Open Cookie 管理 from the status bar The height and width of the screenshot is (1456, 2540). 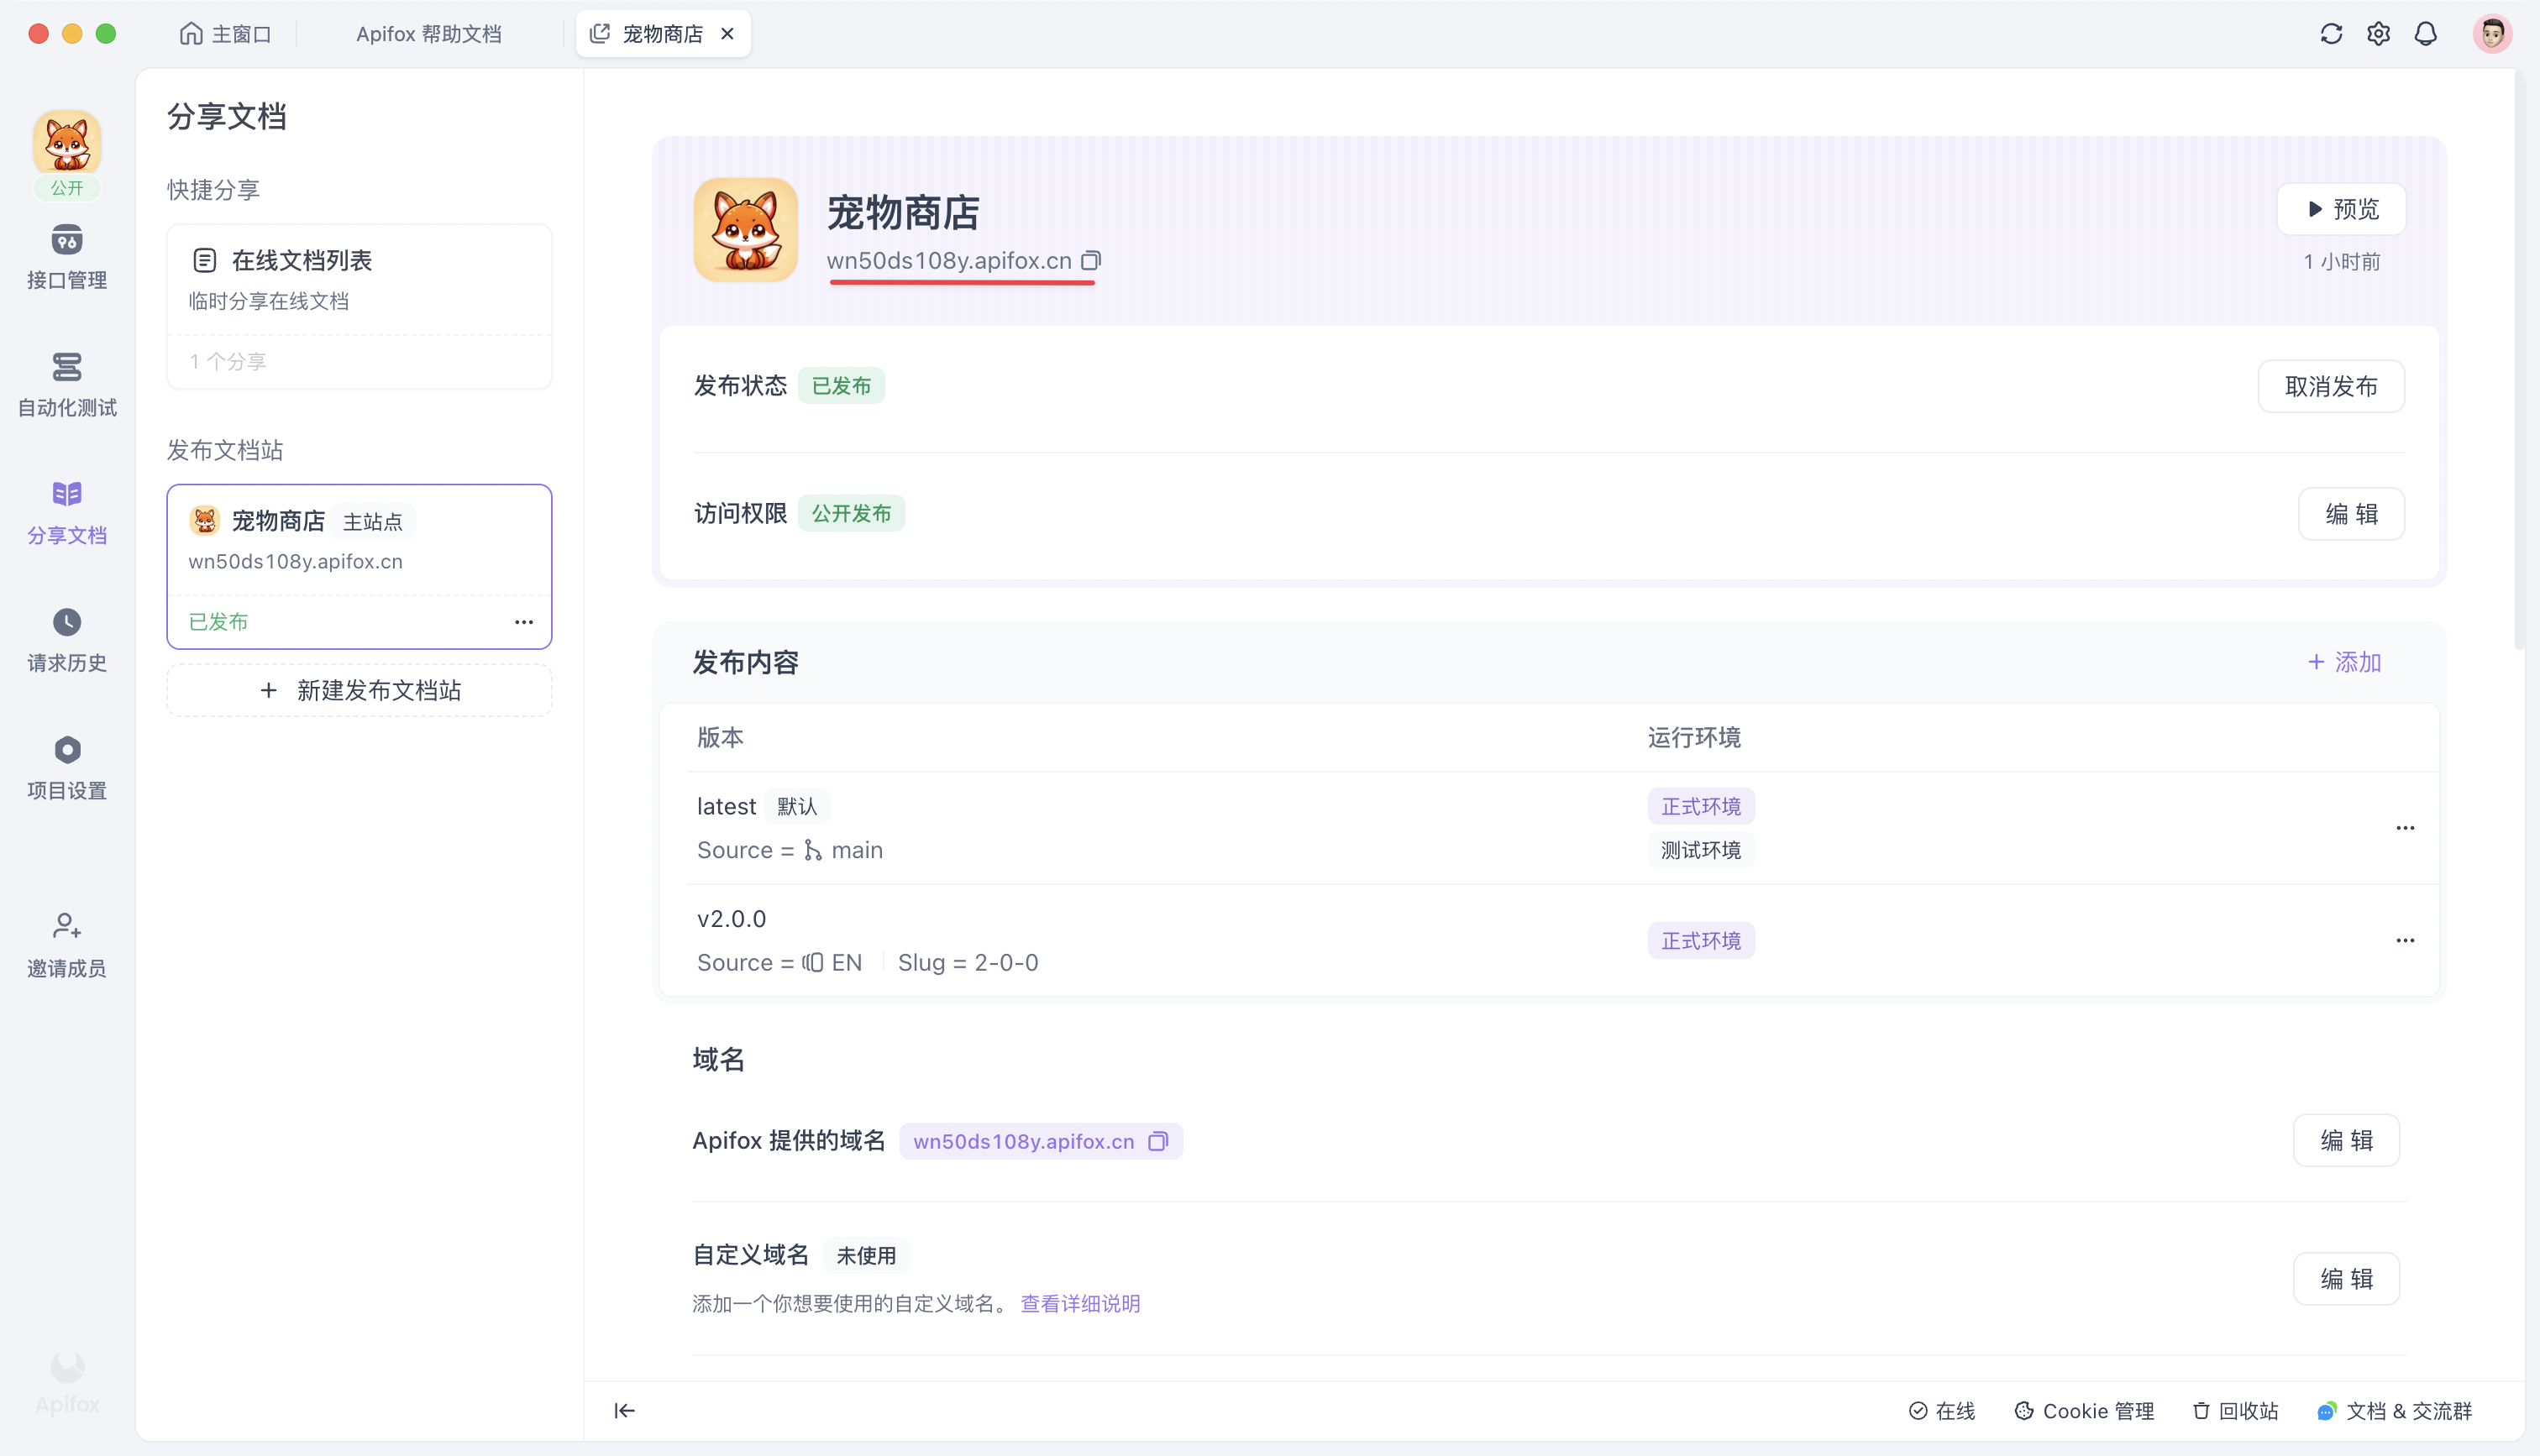(2084, 1410)
